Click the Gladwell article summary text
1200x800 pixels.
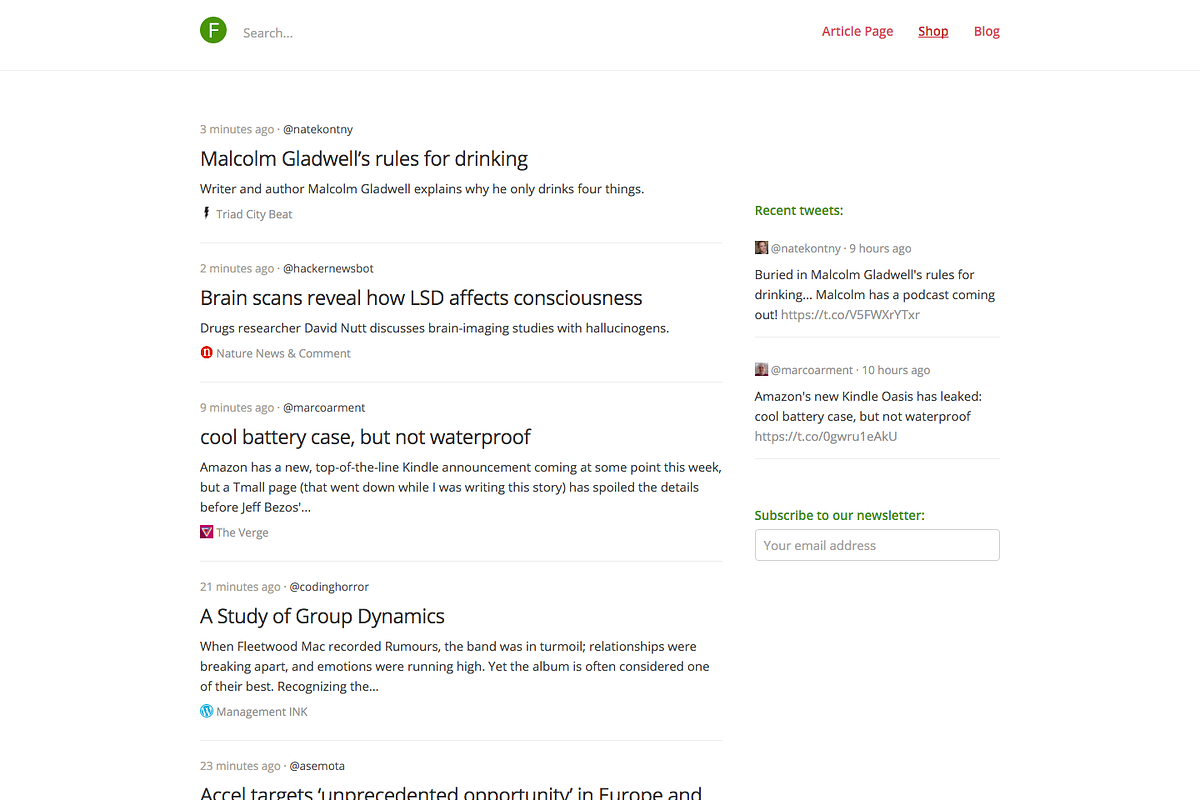(422, 188)
